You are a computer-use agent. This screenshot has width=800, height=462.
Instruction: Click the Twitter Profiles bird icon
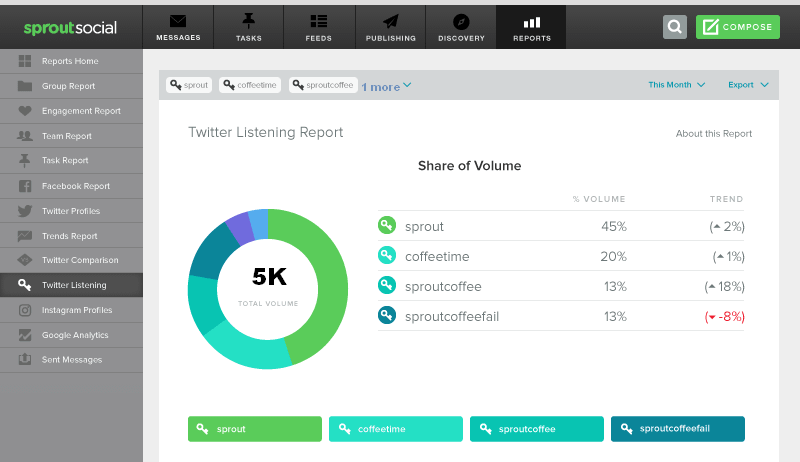[24, 211]
